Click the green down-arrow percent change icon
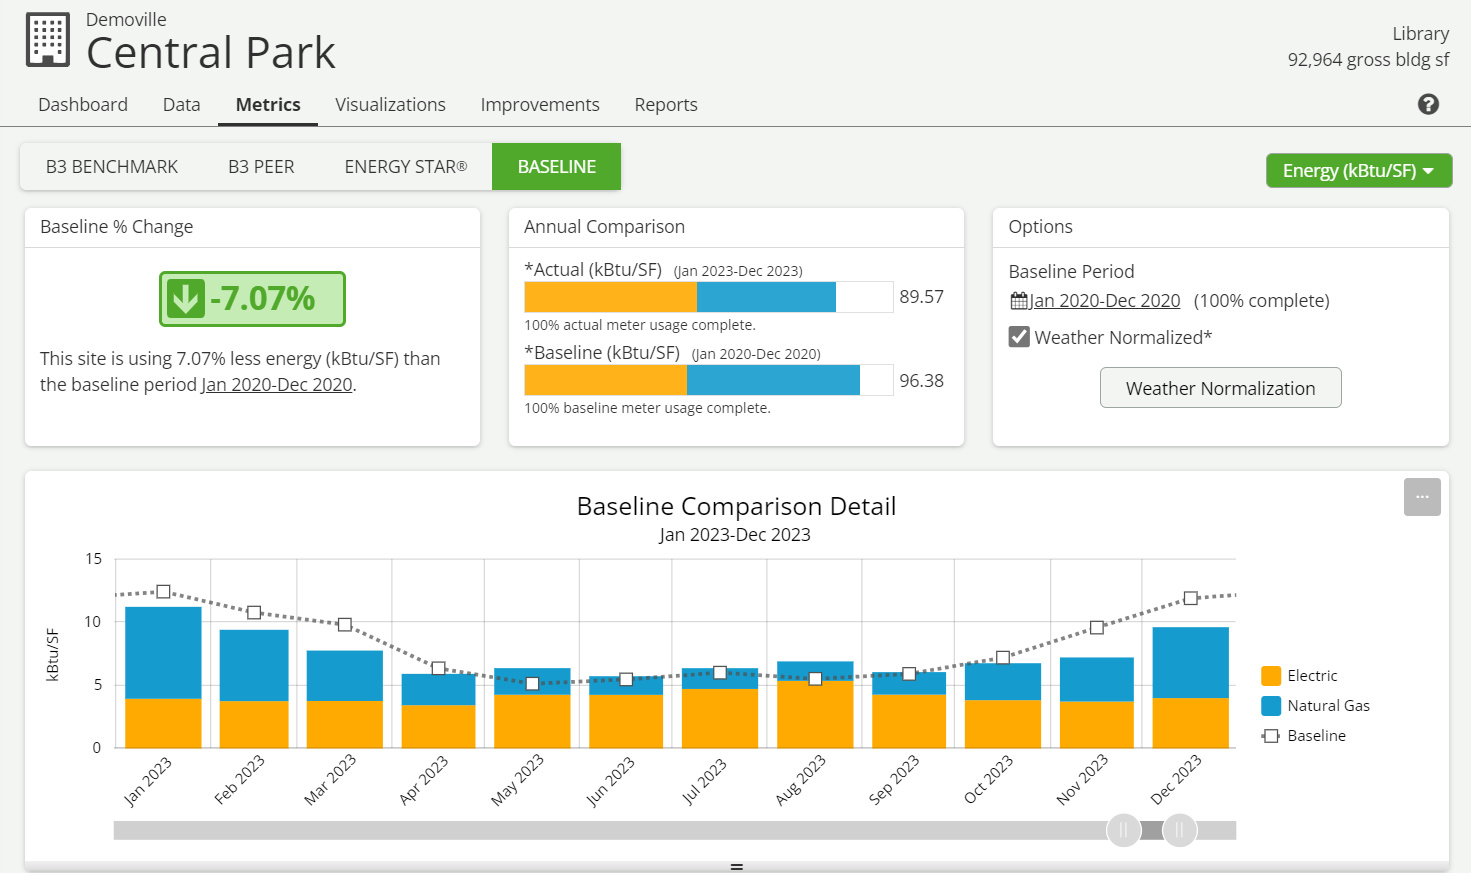Image resolution: width=1471 pixels, height=873 pixels. [186, 299]
